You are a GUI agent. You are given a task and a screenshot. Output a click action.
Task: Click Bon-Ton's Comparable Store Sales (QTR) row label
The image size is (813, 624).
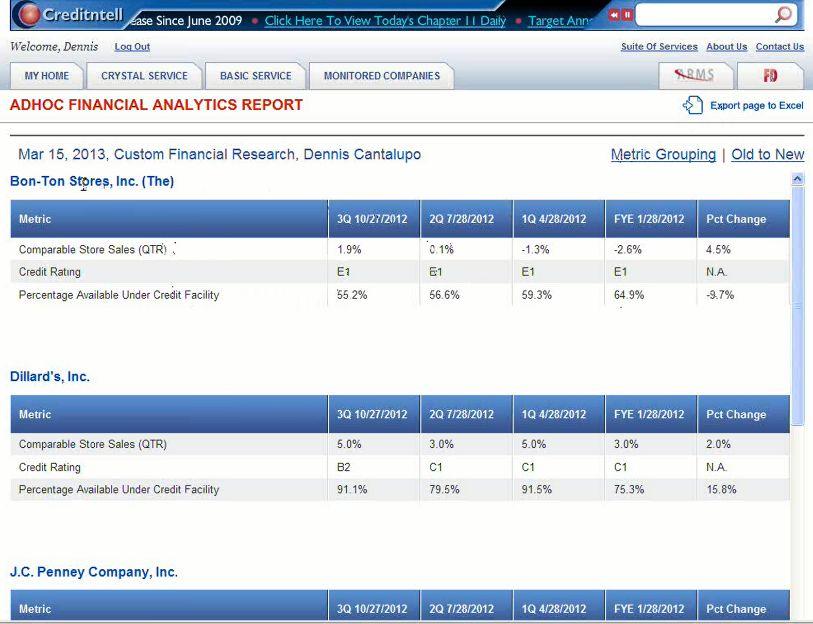pyautogui.click(x=93, y=249)
